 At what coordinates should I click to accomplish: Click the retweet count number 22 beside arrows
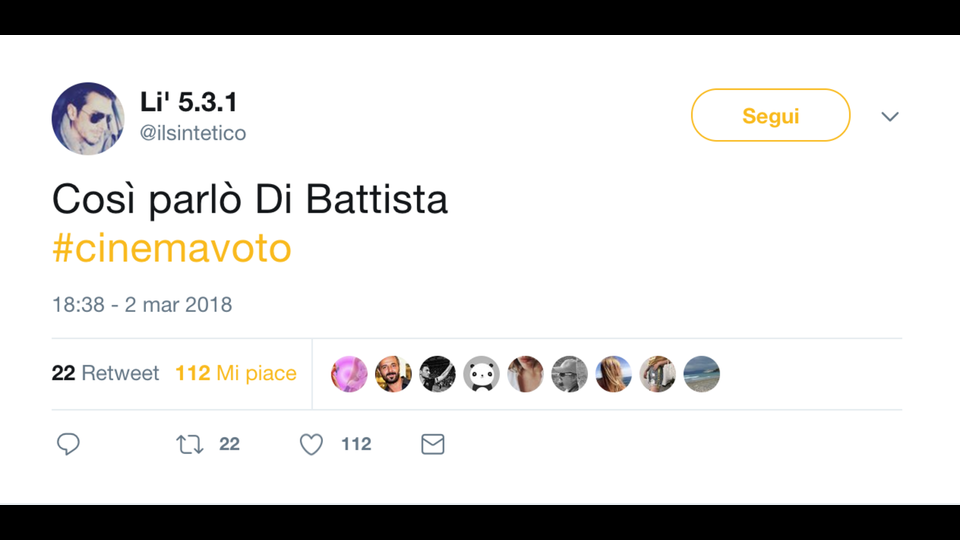(229, 444)
